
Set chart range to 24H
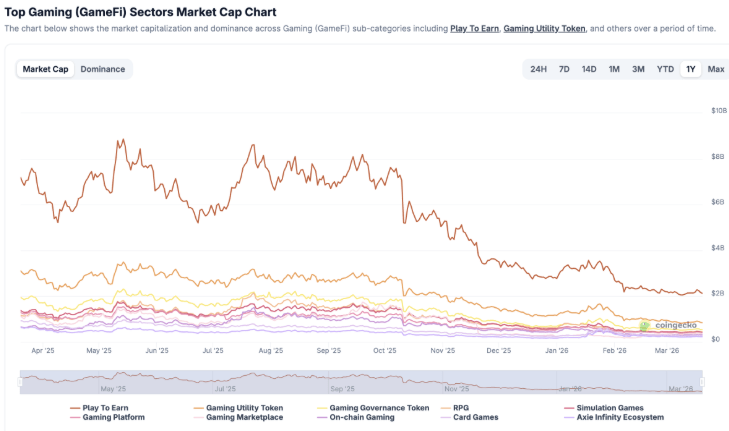538,69
